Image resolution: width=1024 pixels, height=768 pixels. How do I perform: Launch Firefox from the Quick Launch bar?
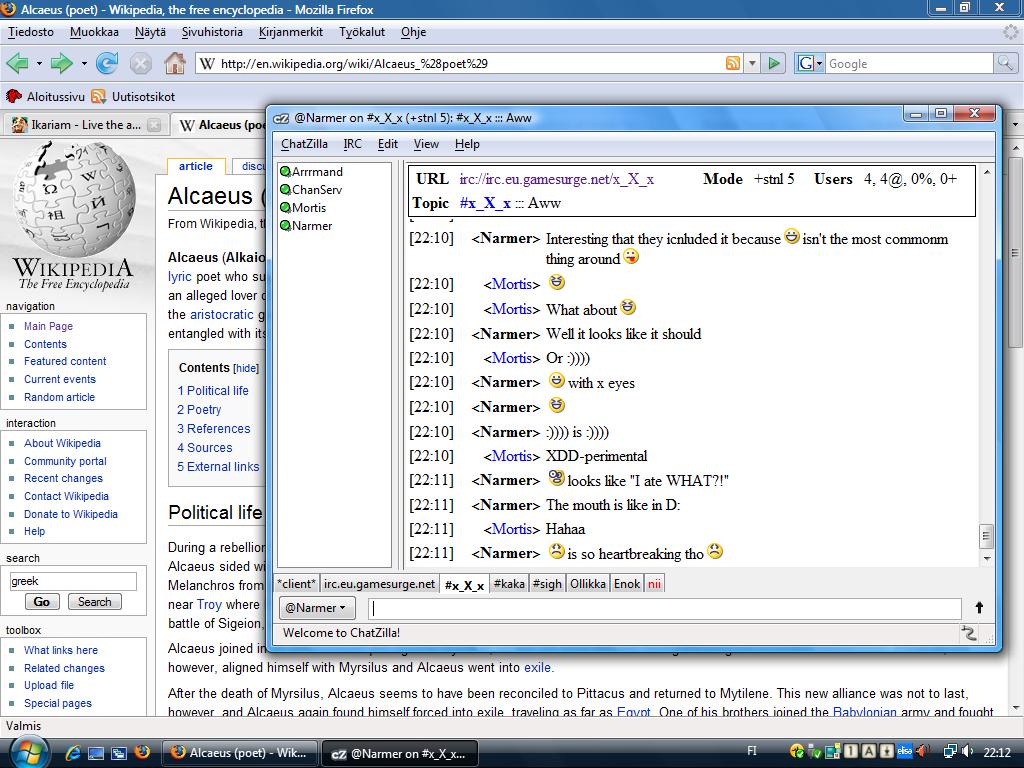click(x=142, y=752)
